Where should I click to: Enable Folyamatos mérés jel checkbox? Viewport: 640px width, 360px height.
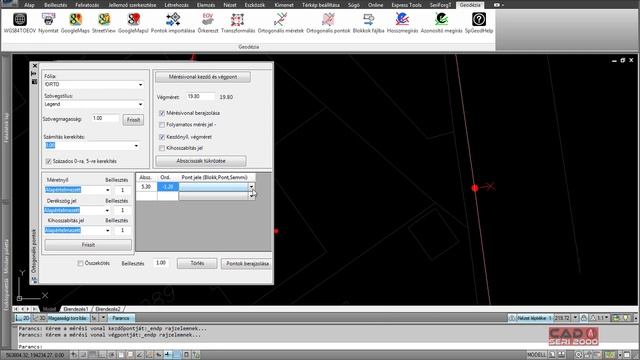pyautogui.click(x=162, y=124)
